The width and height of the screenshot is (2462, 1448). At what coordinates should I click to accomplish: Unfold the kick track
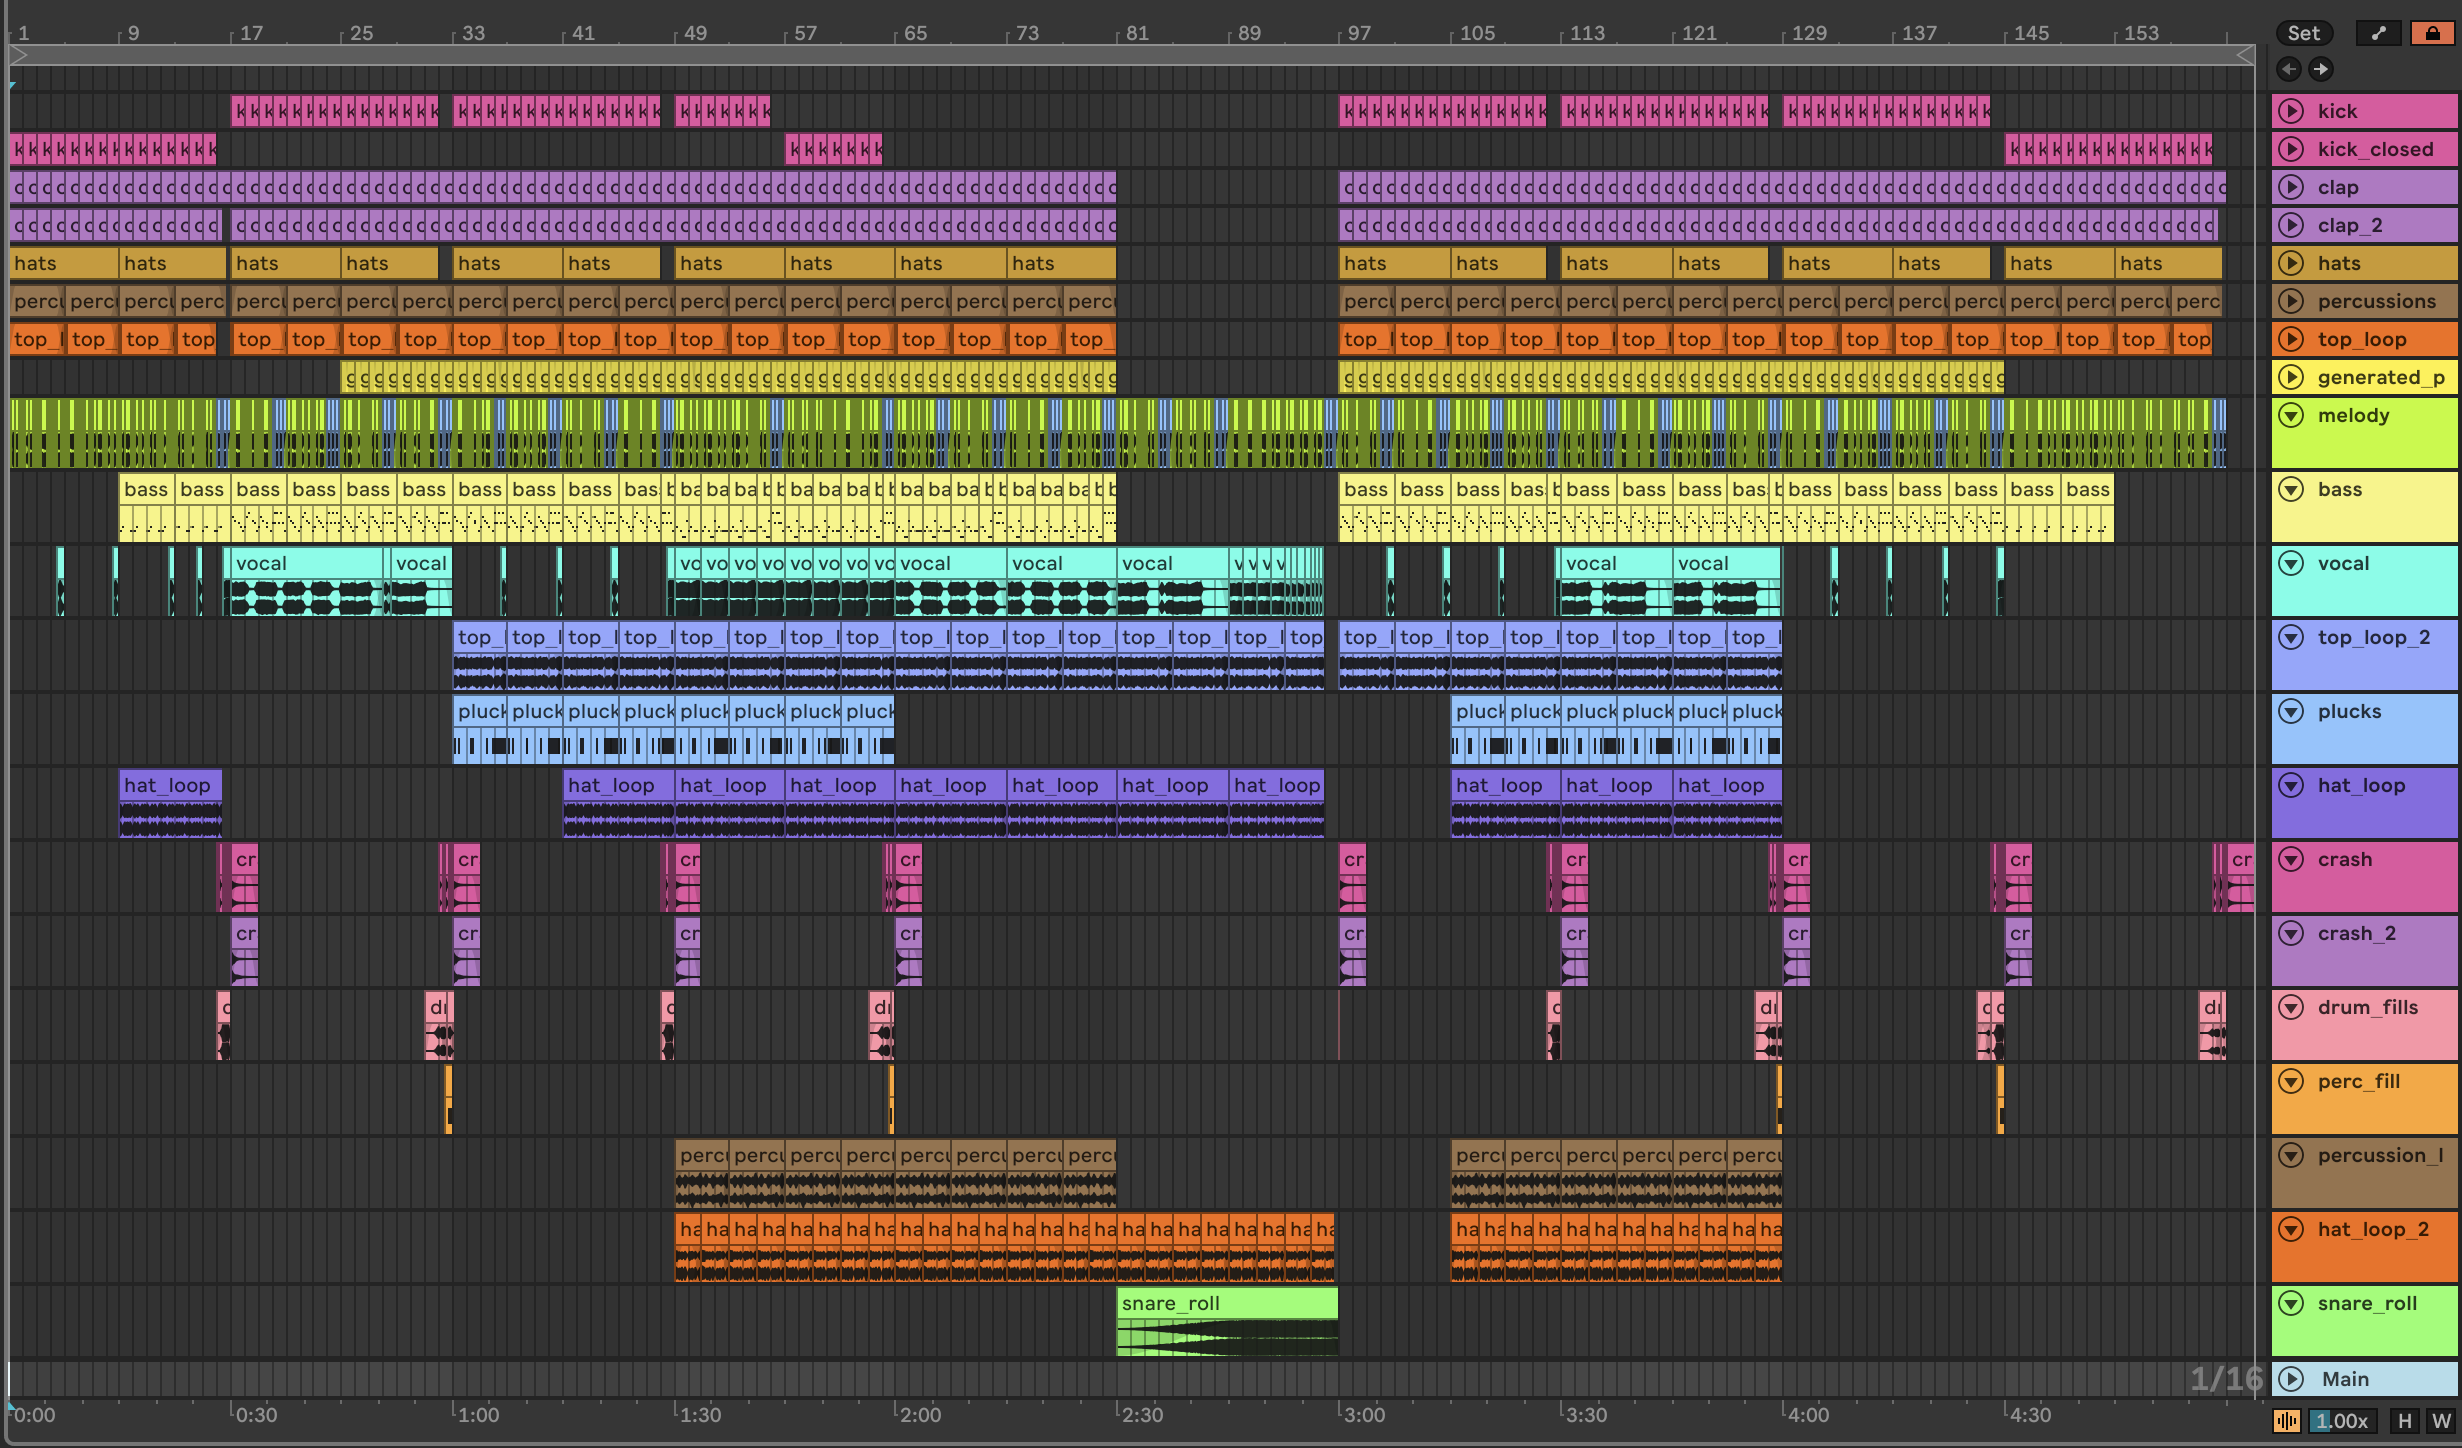click(2291, 111)
